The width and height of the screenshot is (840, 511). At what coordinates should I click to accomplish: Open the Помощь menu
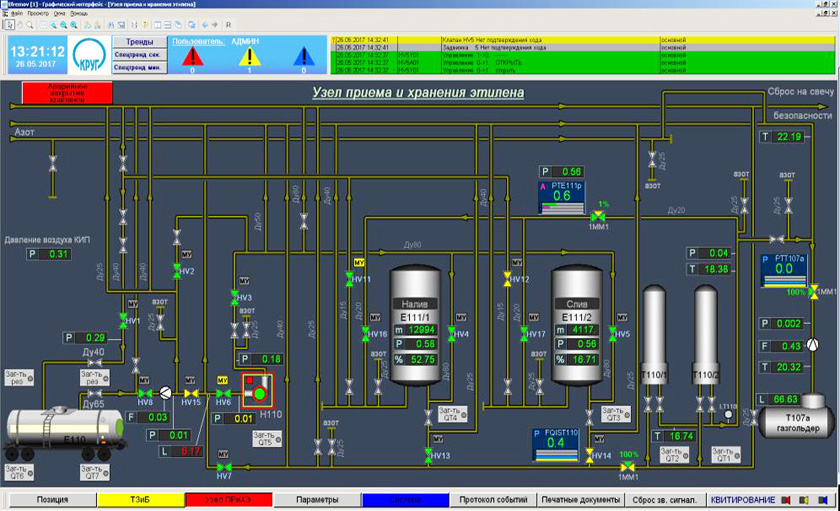pos(79,13)
